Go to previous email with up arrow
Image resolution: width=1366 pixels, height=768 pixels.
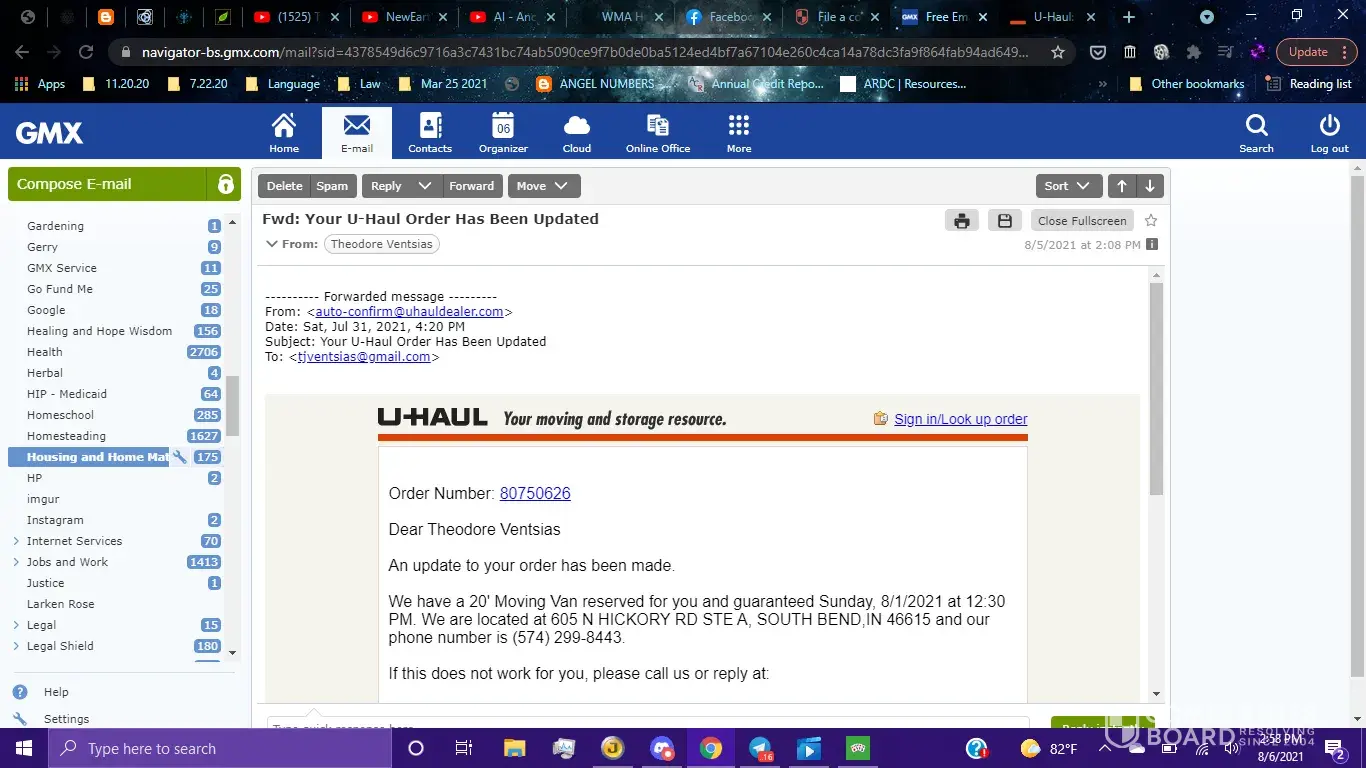[1122, 186]
